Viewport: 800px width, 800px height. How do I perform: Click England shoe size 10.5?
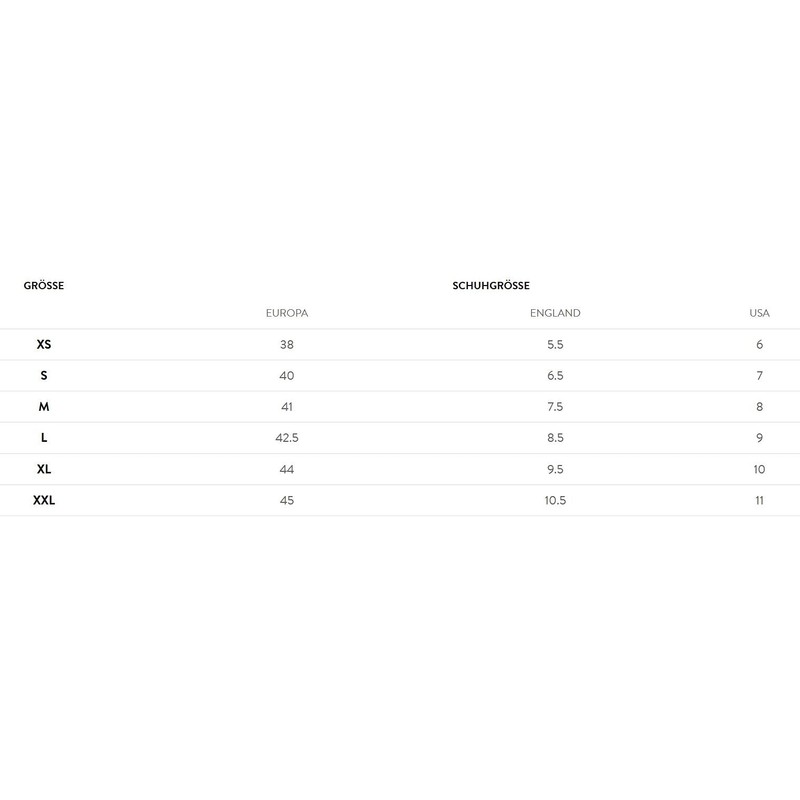pos(555,500)
